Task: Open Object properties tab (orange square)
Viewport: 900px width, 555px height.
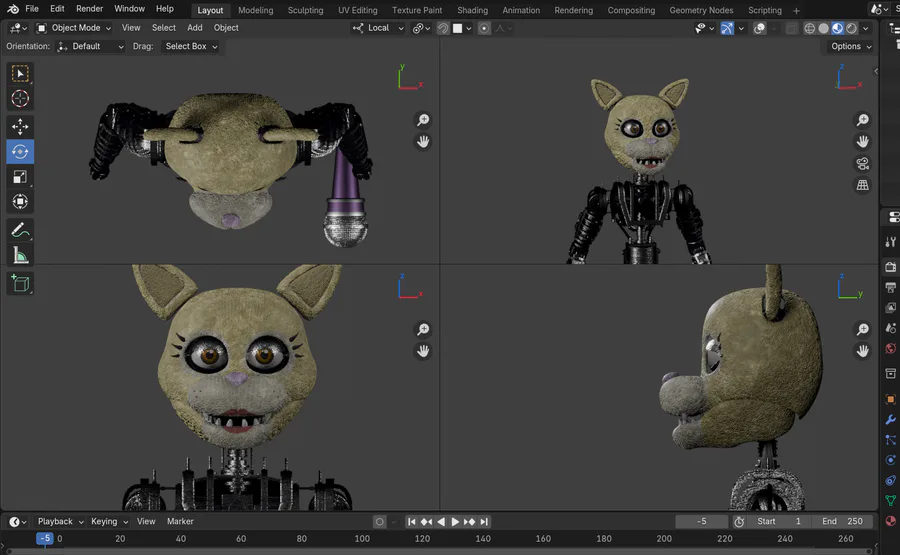Action: click(891, 399)
